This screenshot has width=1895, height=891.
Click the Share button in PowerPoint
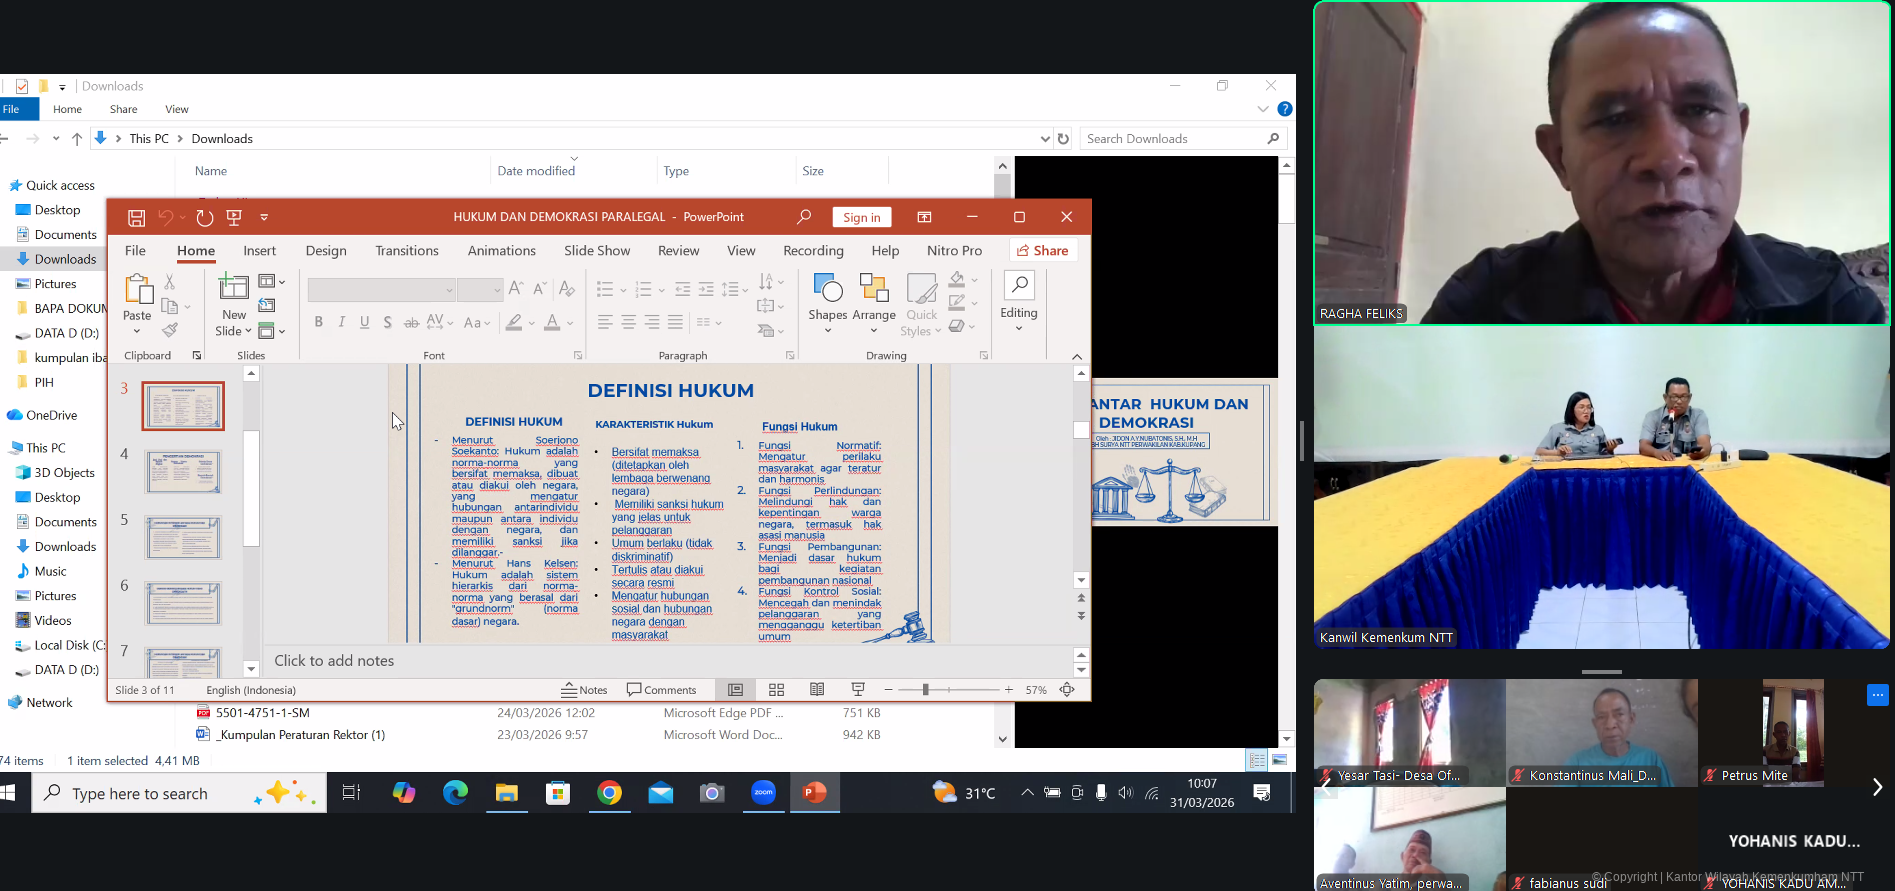(x=1043, y=251)
